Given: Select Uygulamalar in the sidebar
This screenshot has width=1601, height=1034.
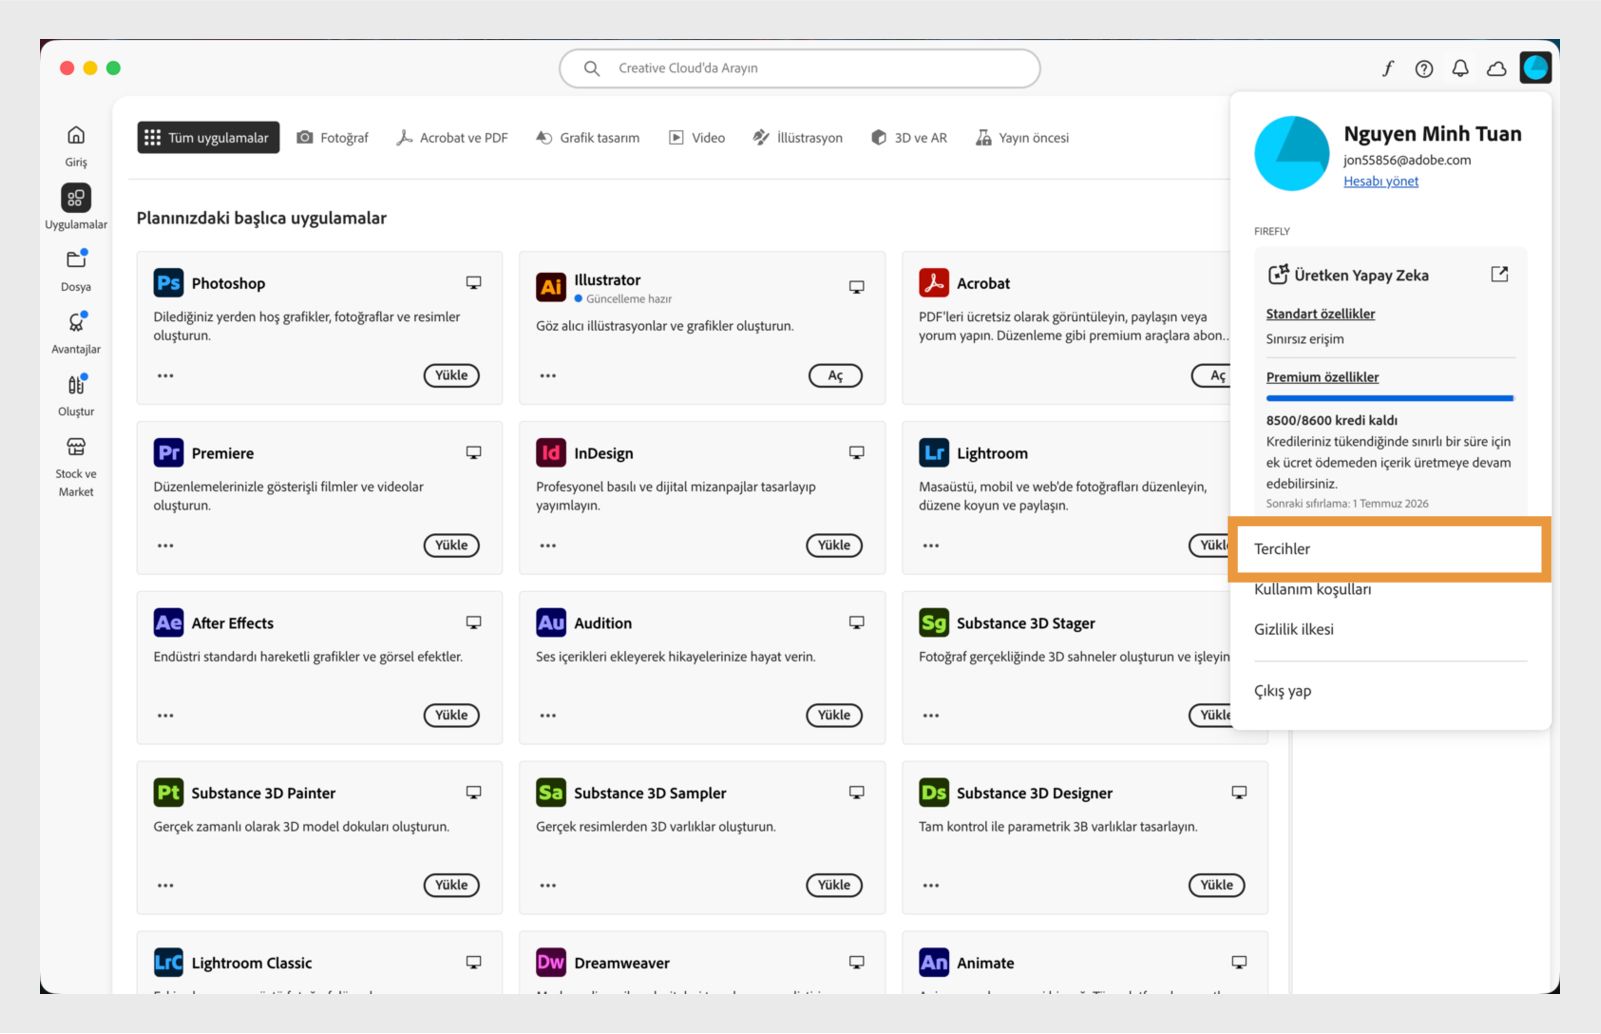Looking at the screenshot, I should pos(76,198).
